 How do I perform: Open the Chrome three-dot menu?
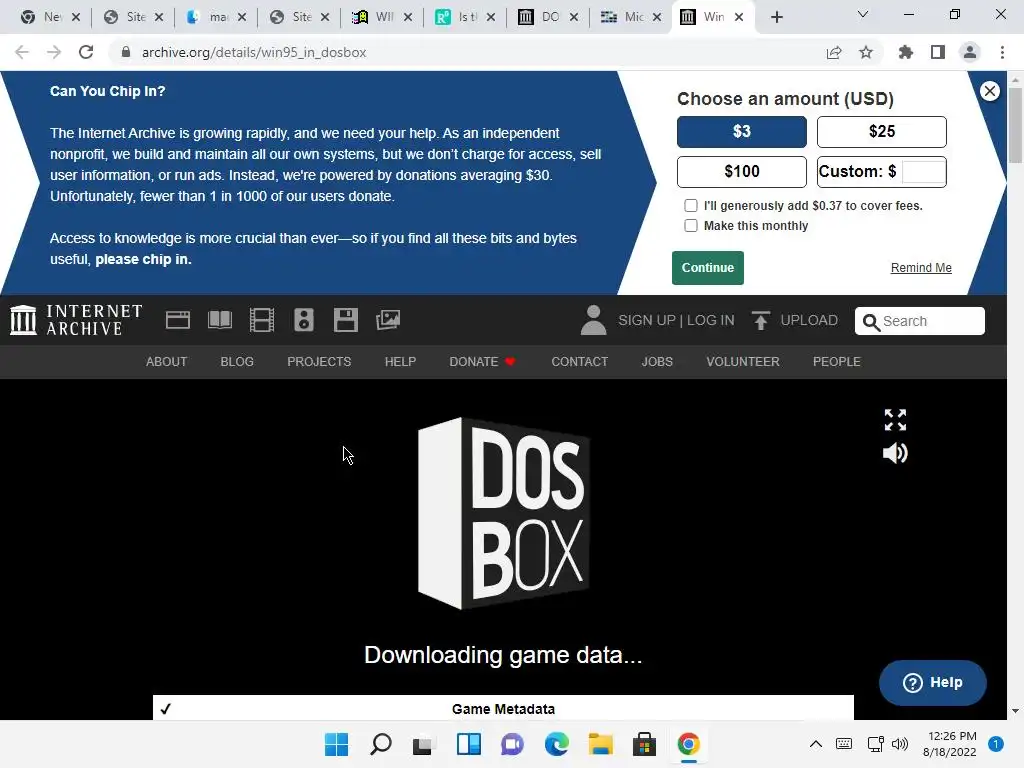pos(1002,52)
